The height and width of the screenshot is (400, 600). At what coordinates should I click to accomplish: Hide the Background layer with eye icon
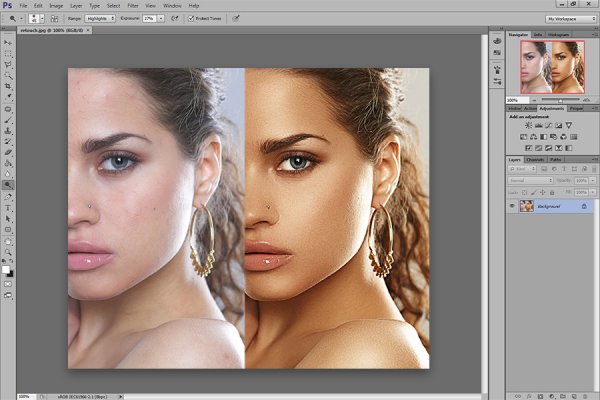point(512,206)
